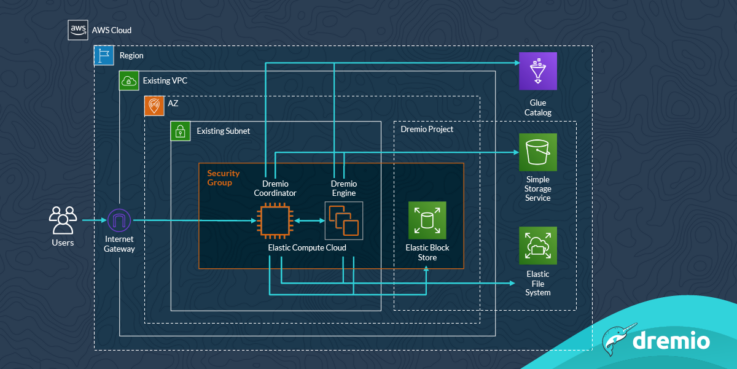The width and height of the screenshot is (737, 369).
Task: Click the Security Group label
Action: coord(223,178)
